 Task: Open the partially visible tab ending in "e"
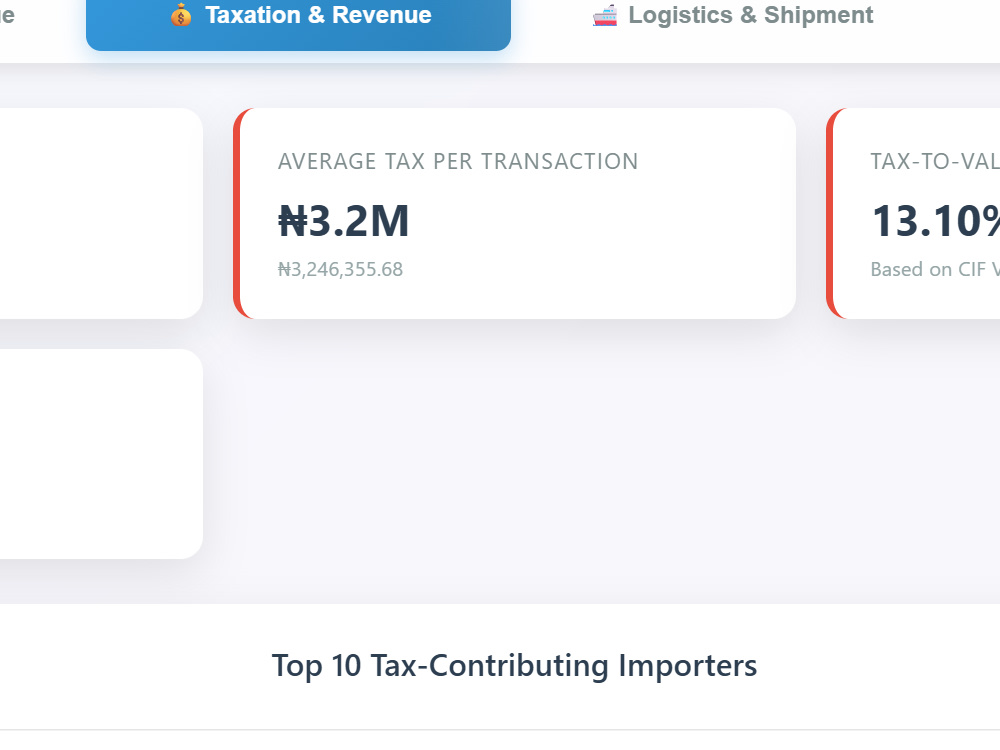click(x=7, y=15)
